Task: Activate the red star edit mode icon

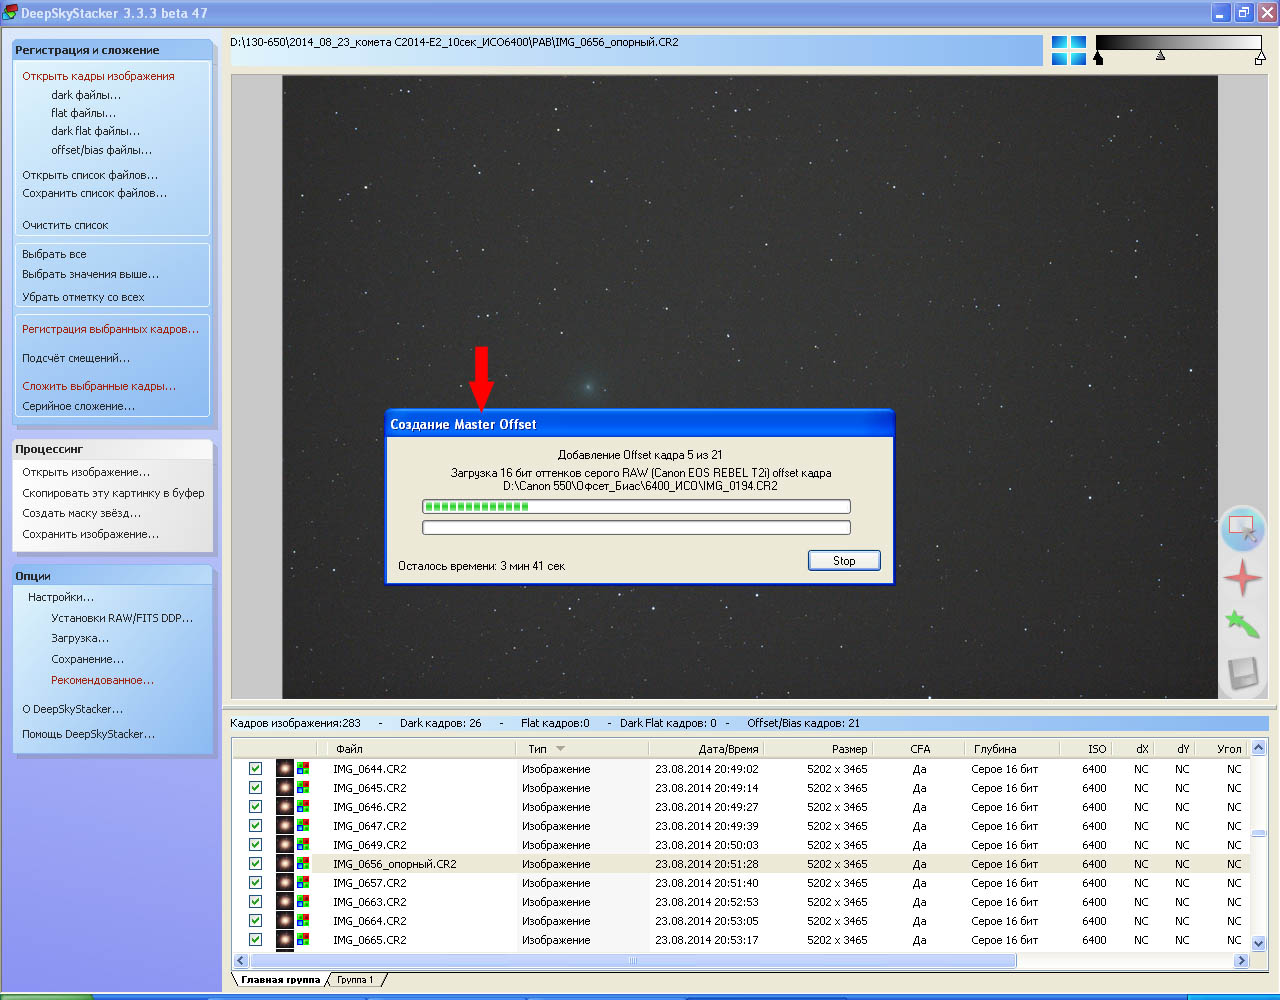Action: (1242, 578)
